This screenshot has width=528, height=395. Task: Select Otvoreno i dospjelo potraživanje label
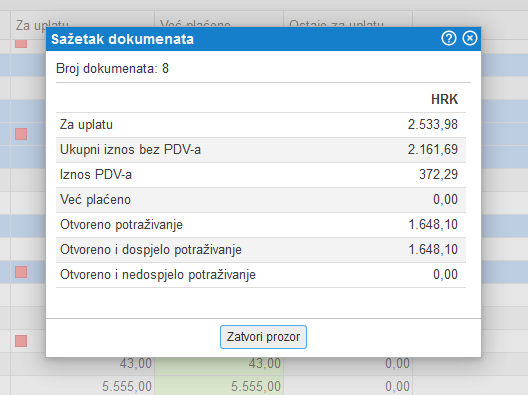pyautogui.click(x=151, y=250)
